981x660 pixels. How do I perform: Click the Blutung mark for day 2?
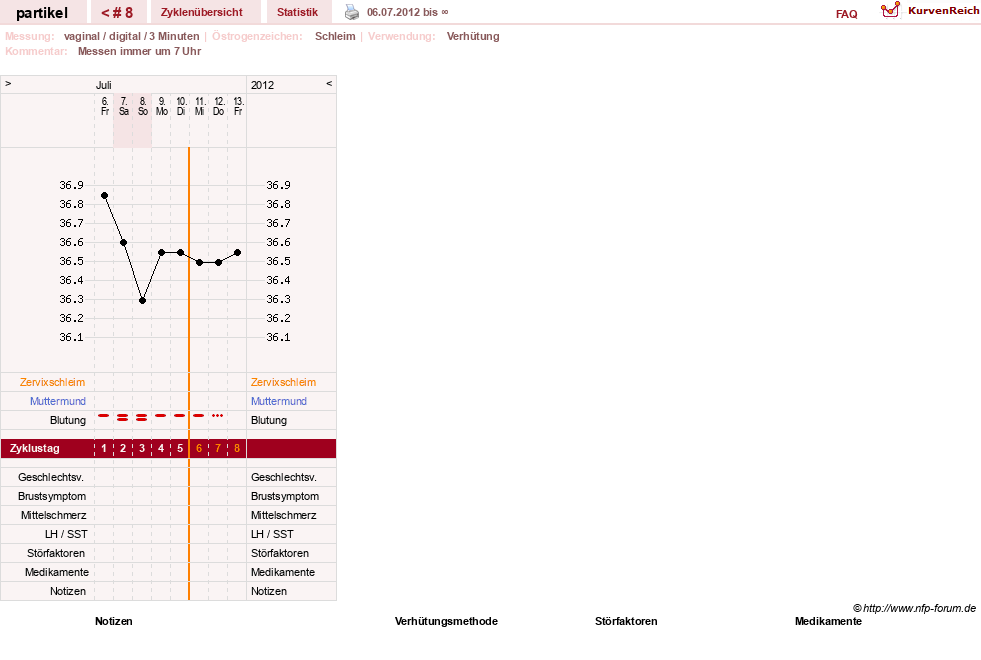click(x=123, y=417)
